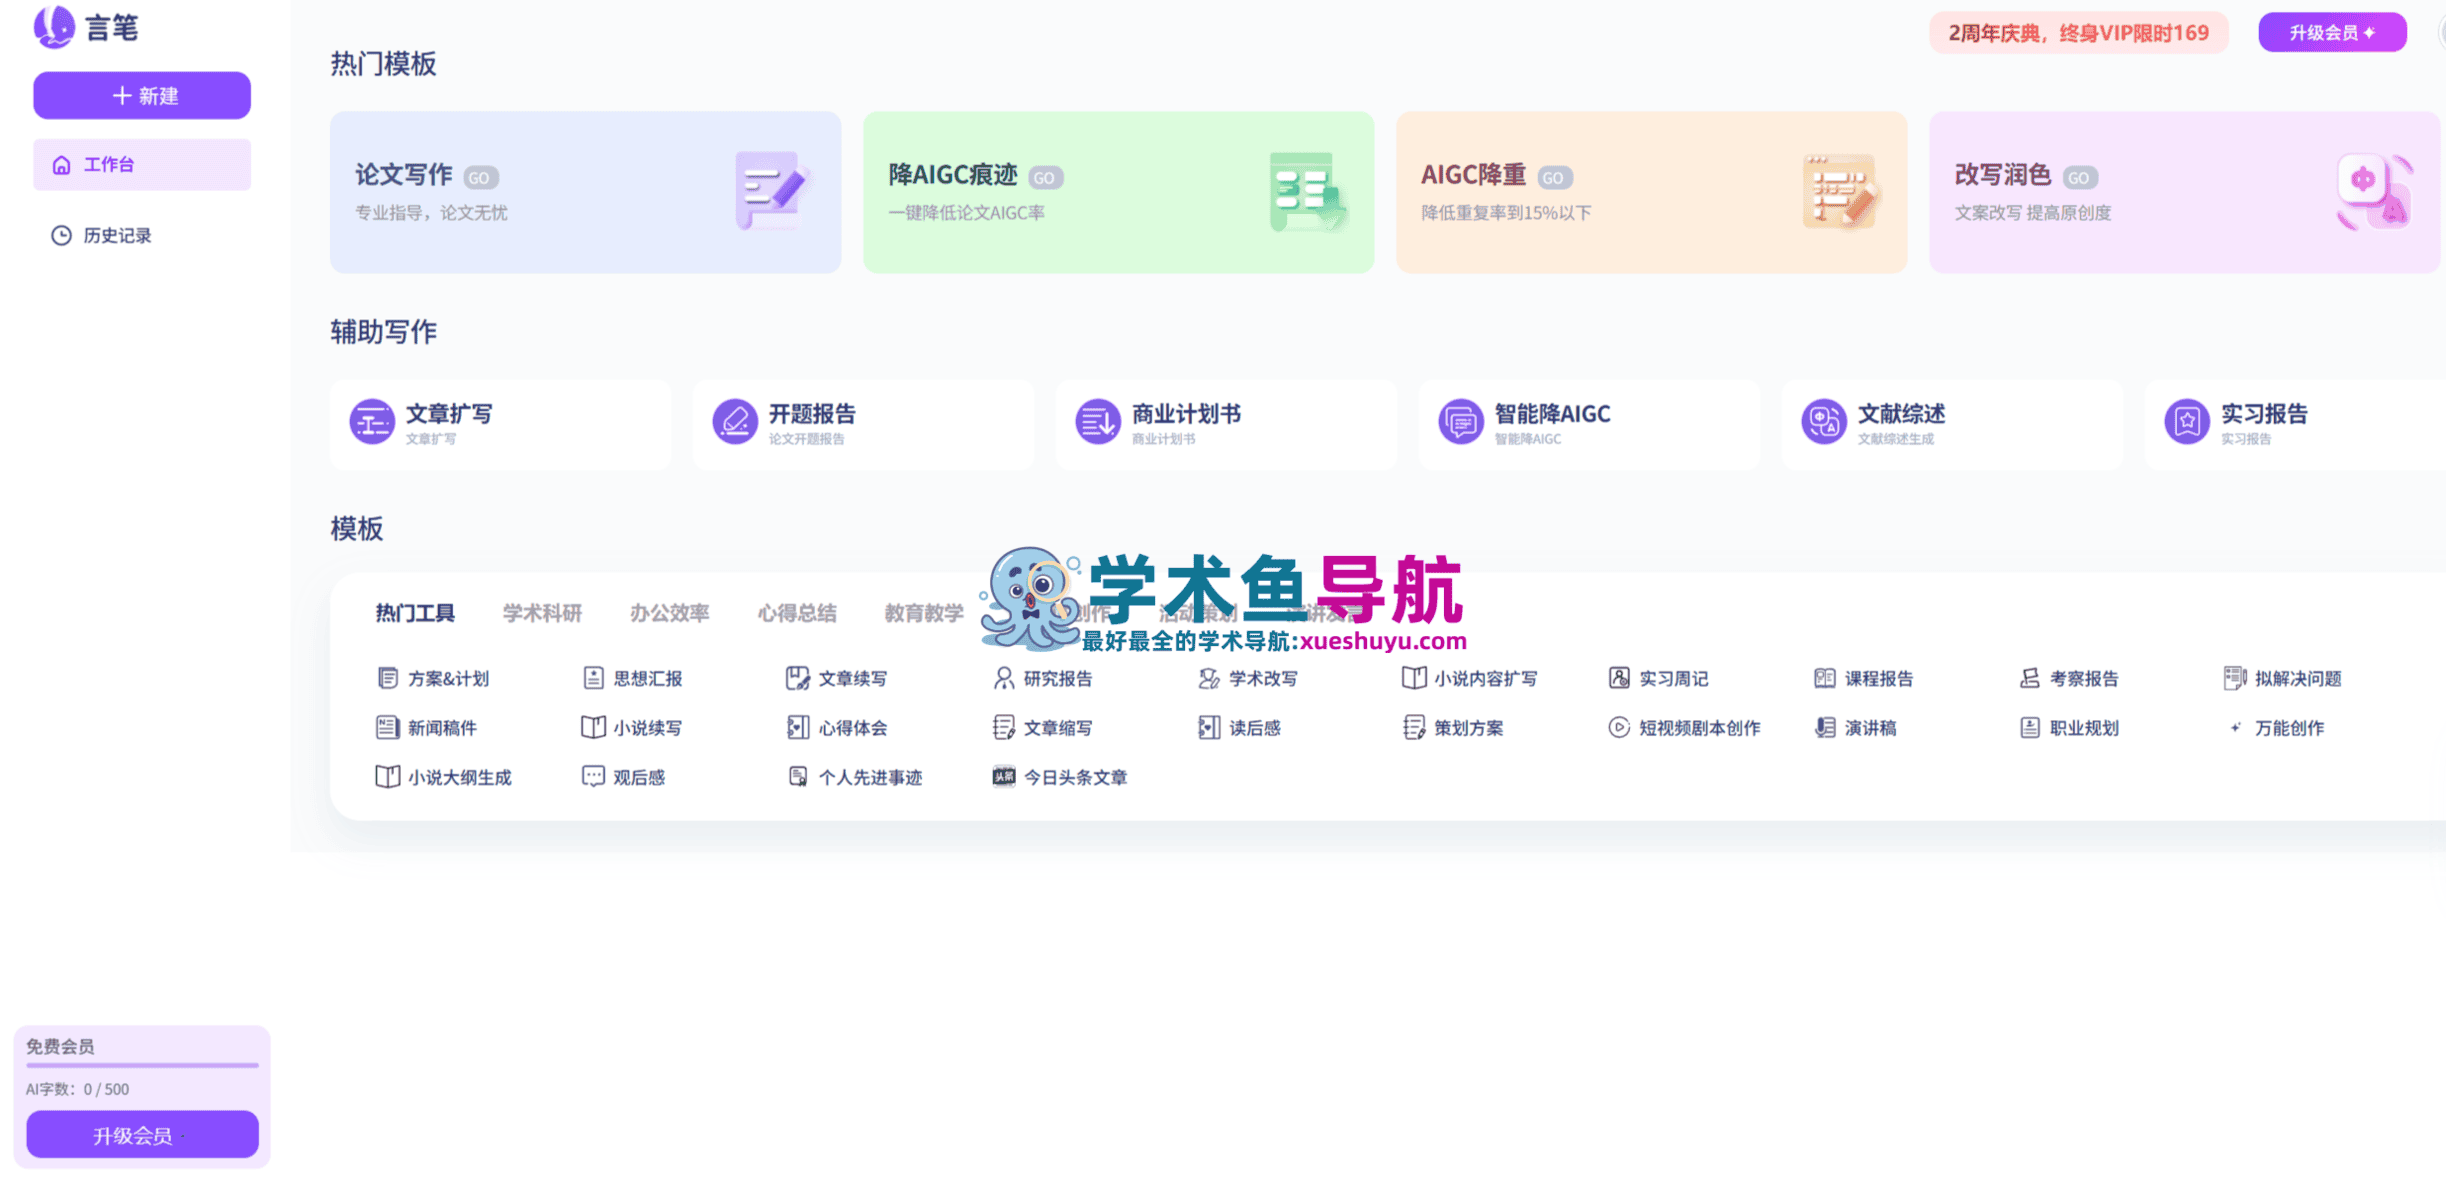The height and width of the screenshot is (1200, 2446).
Task: Click the 开题报告 round pen icon
Action: 735,421
